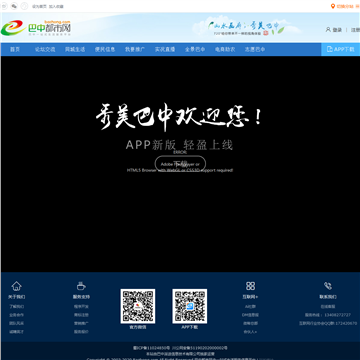The image size is (360, 360).
Task: Click the WeChat icon in top-left bar
Action: [x=14, y=6]
